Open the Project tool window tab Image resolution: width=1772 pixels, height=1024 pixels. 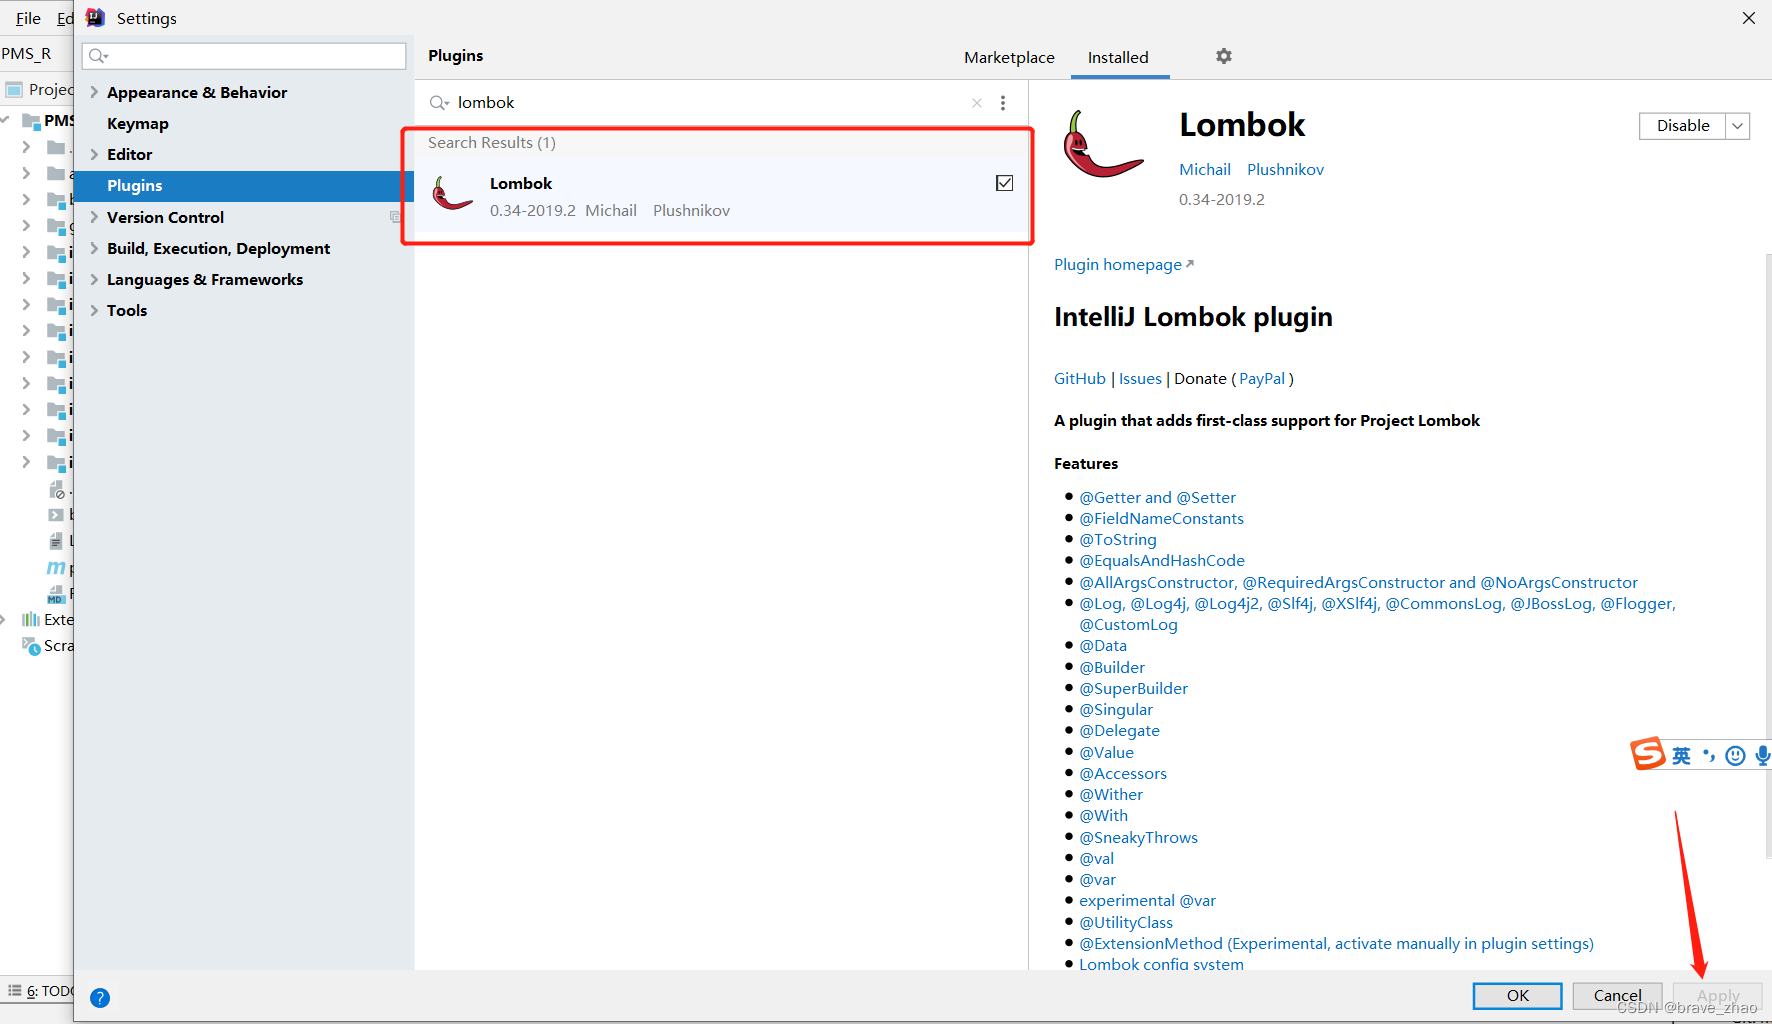click(x=40, y=89)
